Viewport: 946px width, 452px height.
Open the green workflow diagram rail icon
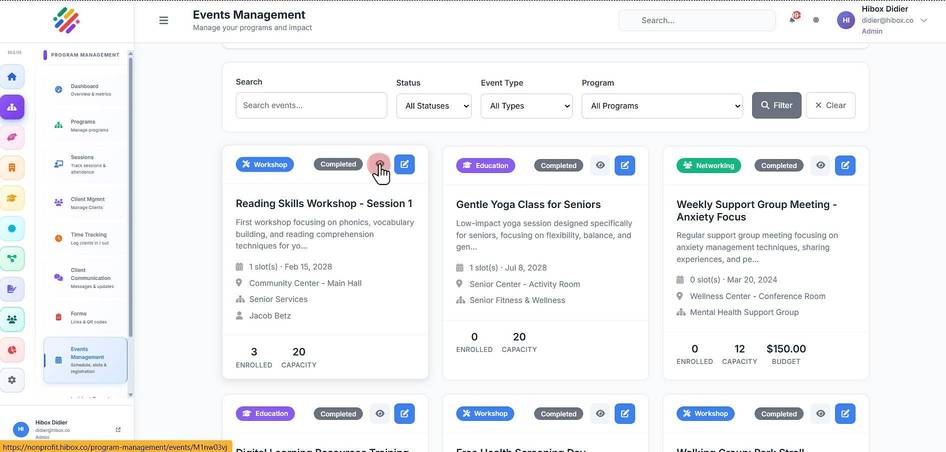click(12, 259)
